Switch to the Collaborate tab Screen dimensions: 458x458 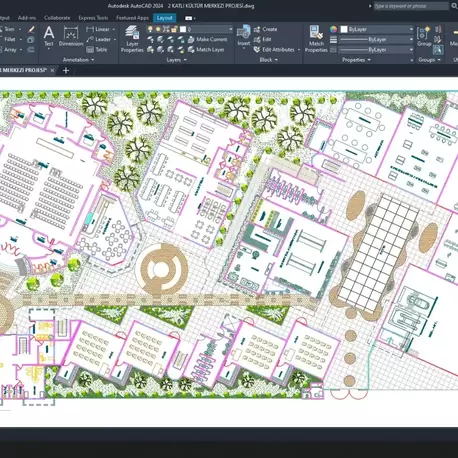[x=57, y=18]
